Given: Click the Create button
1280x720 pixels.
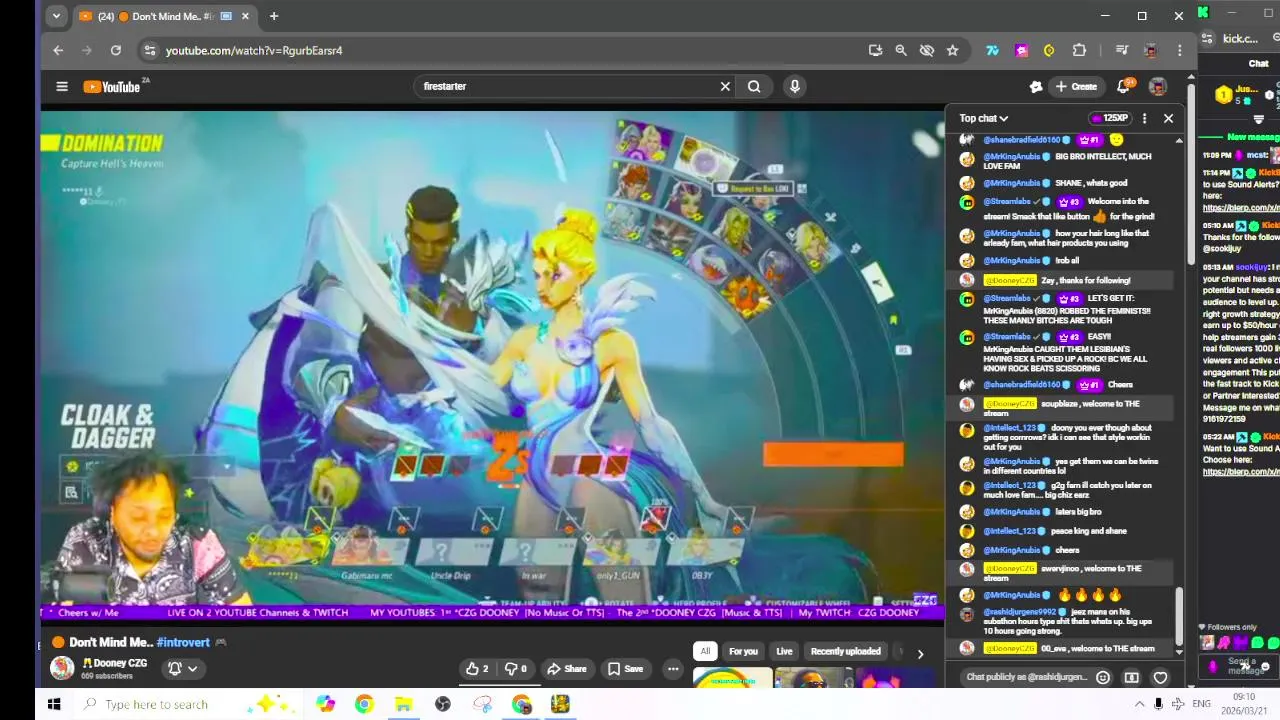Looking at the screenshot, I should tap(1076, 86).
